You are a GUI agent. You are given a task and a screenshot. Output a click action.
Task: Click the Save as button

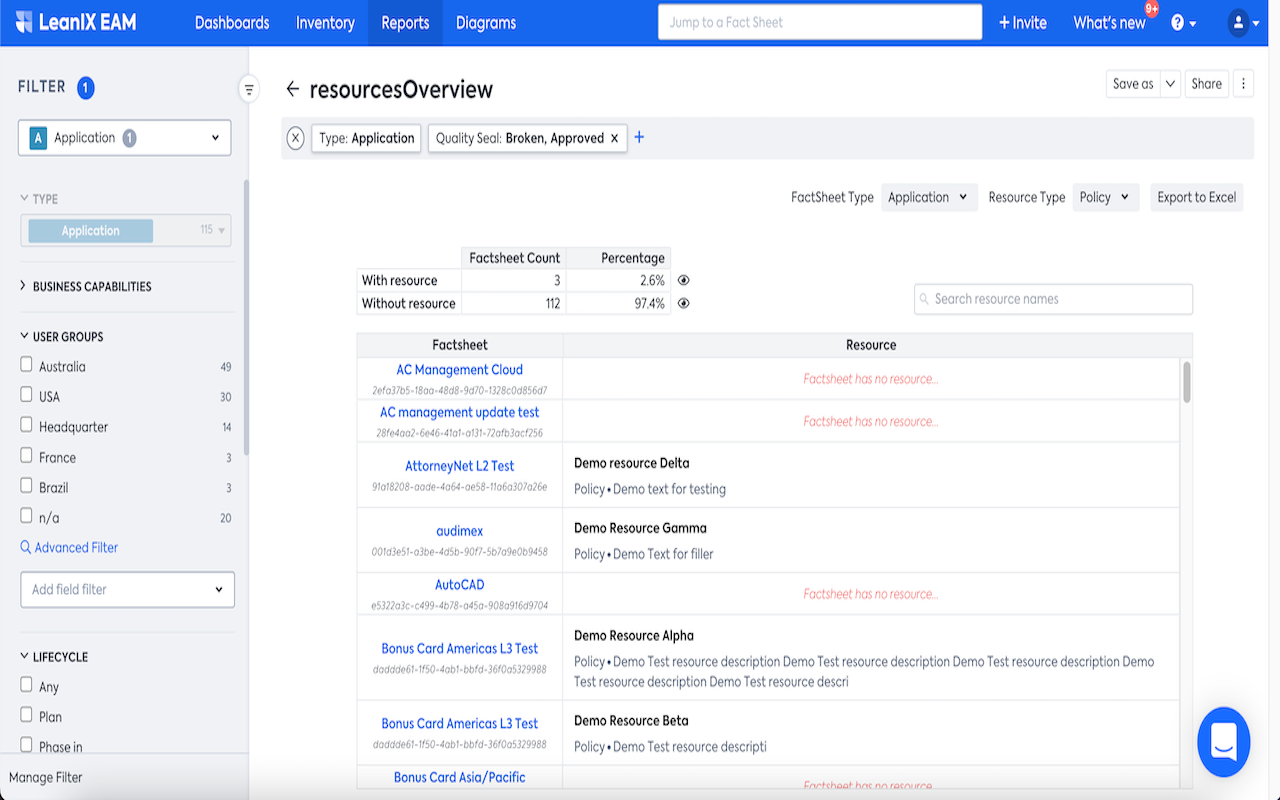point(1133,84)
